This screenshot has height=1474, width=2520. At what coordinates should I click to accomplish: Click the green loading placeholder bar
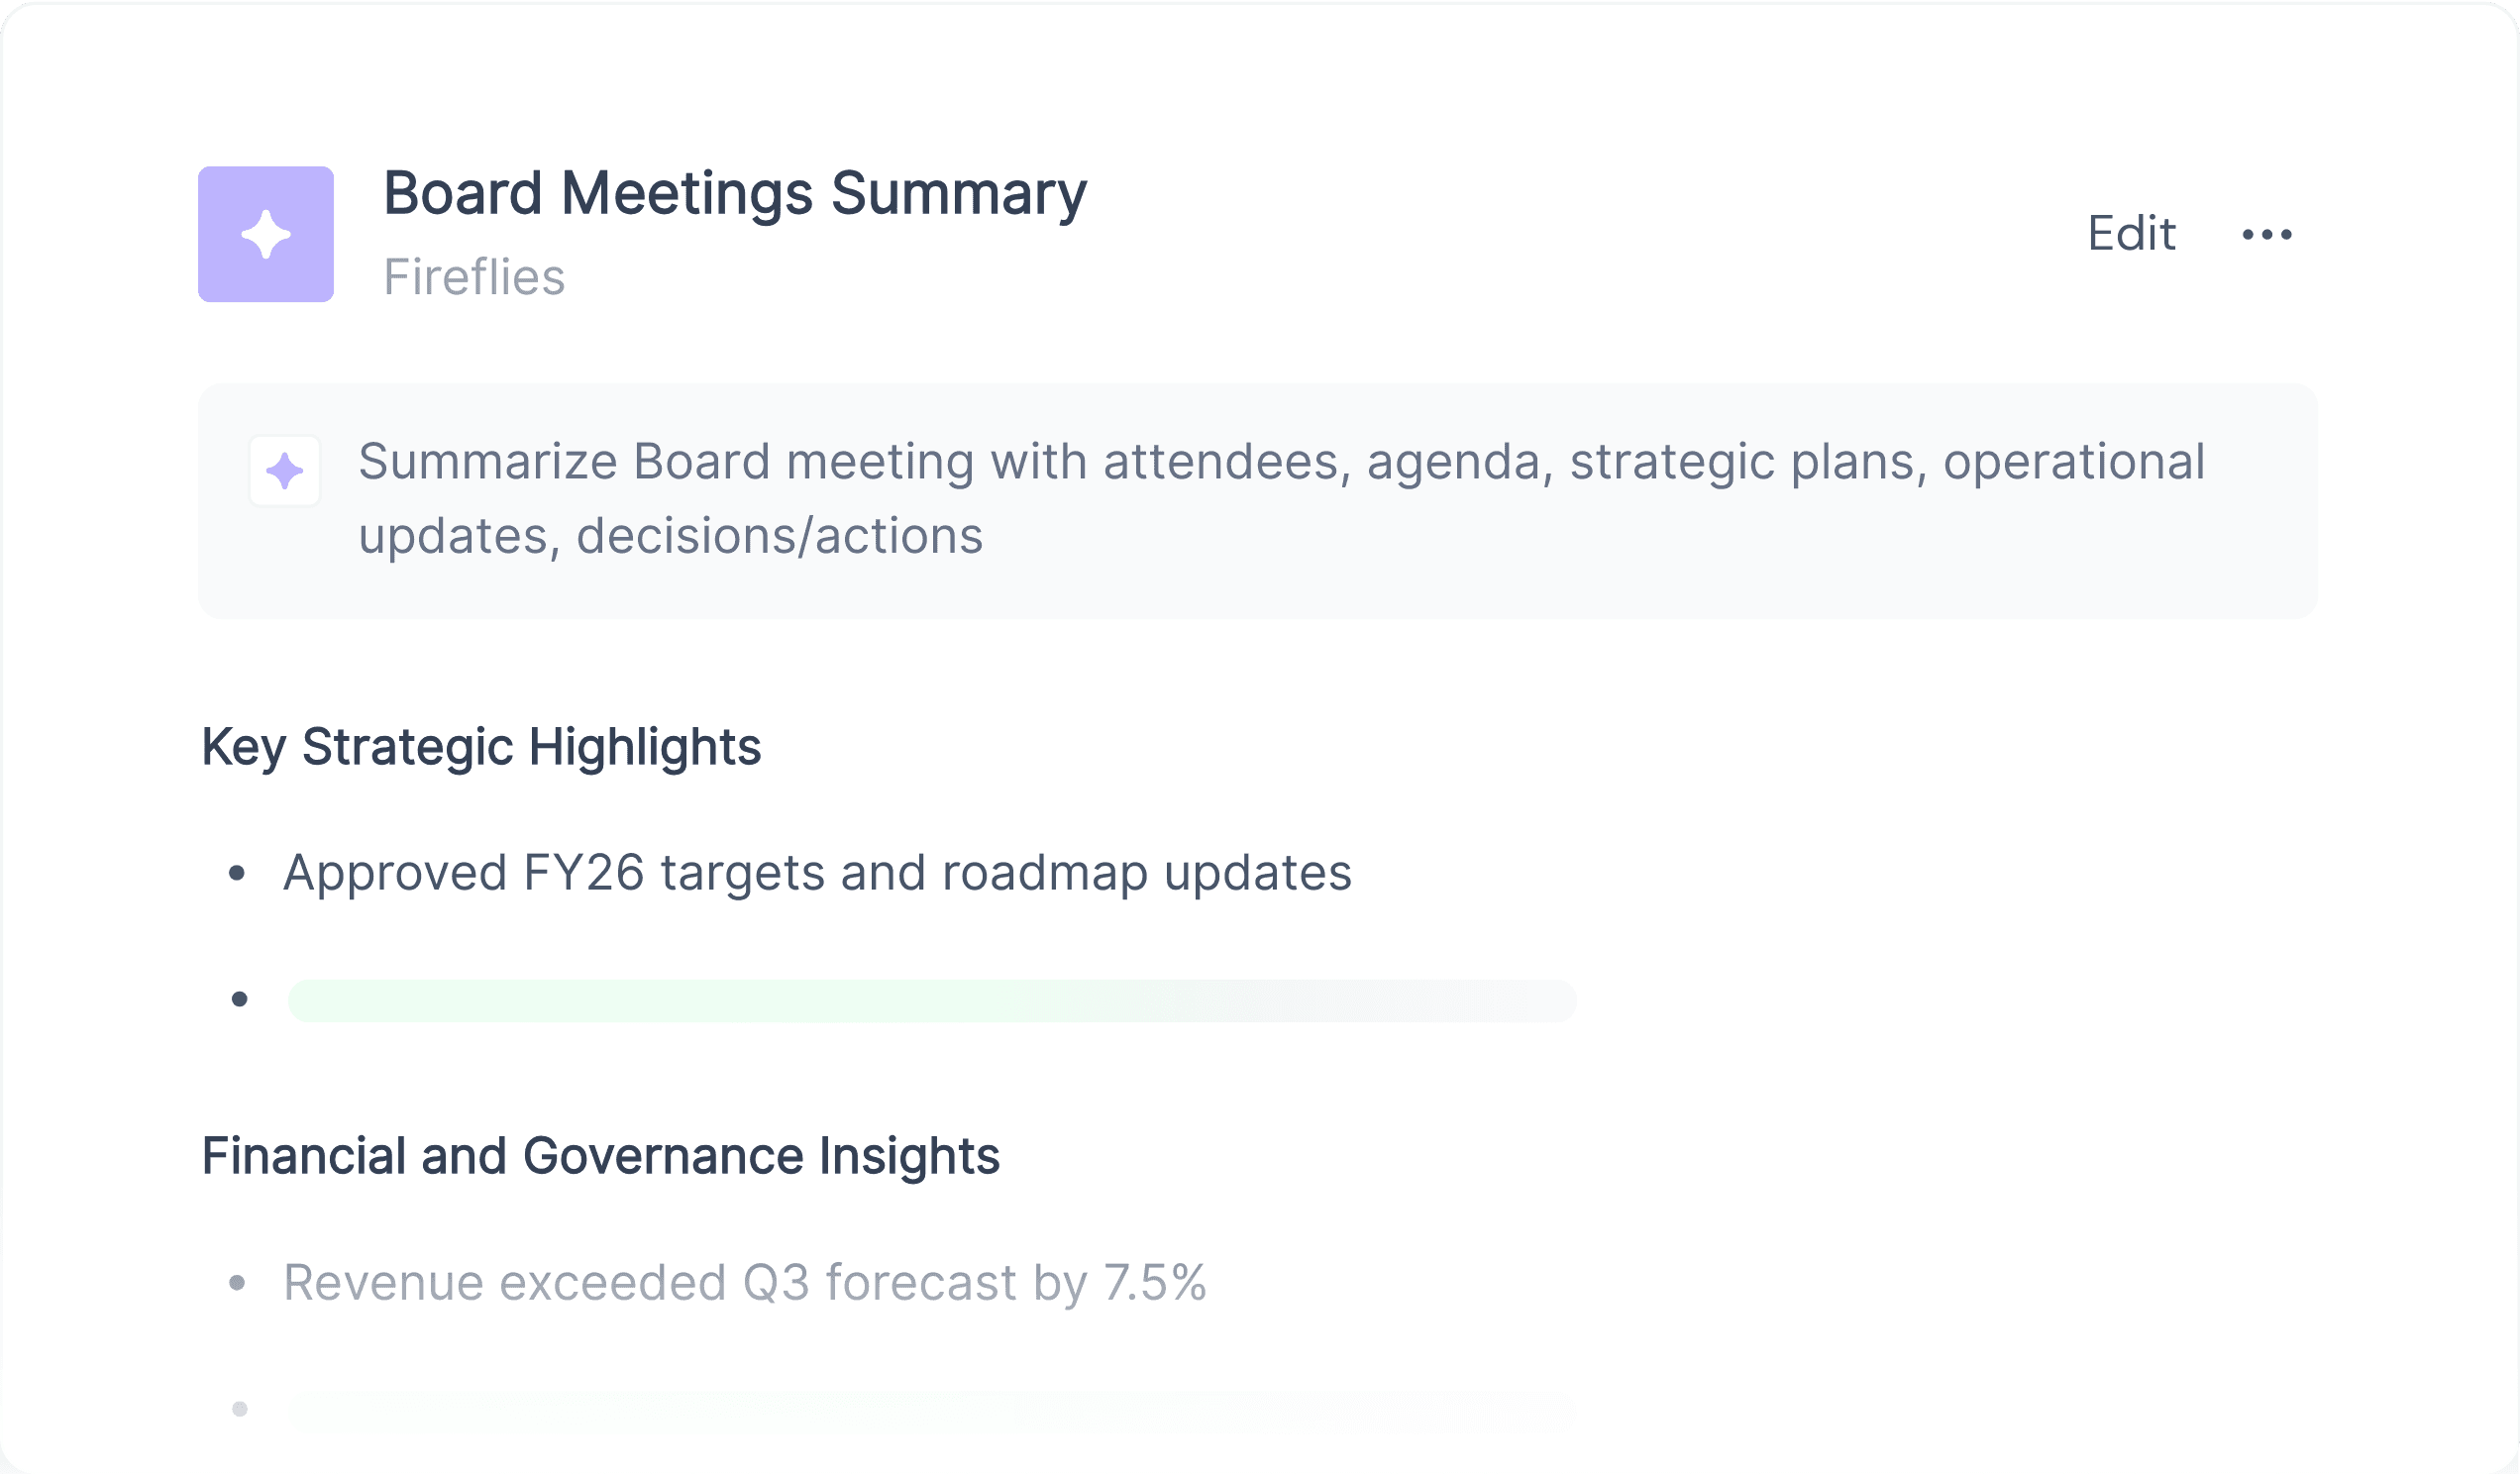931,1001
